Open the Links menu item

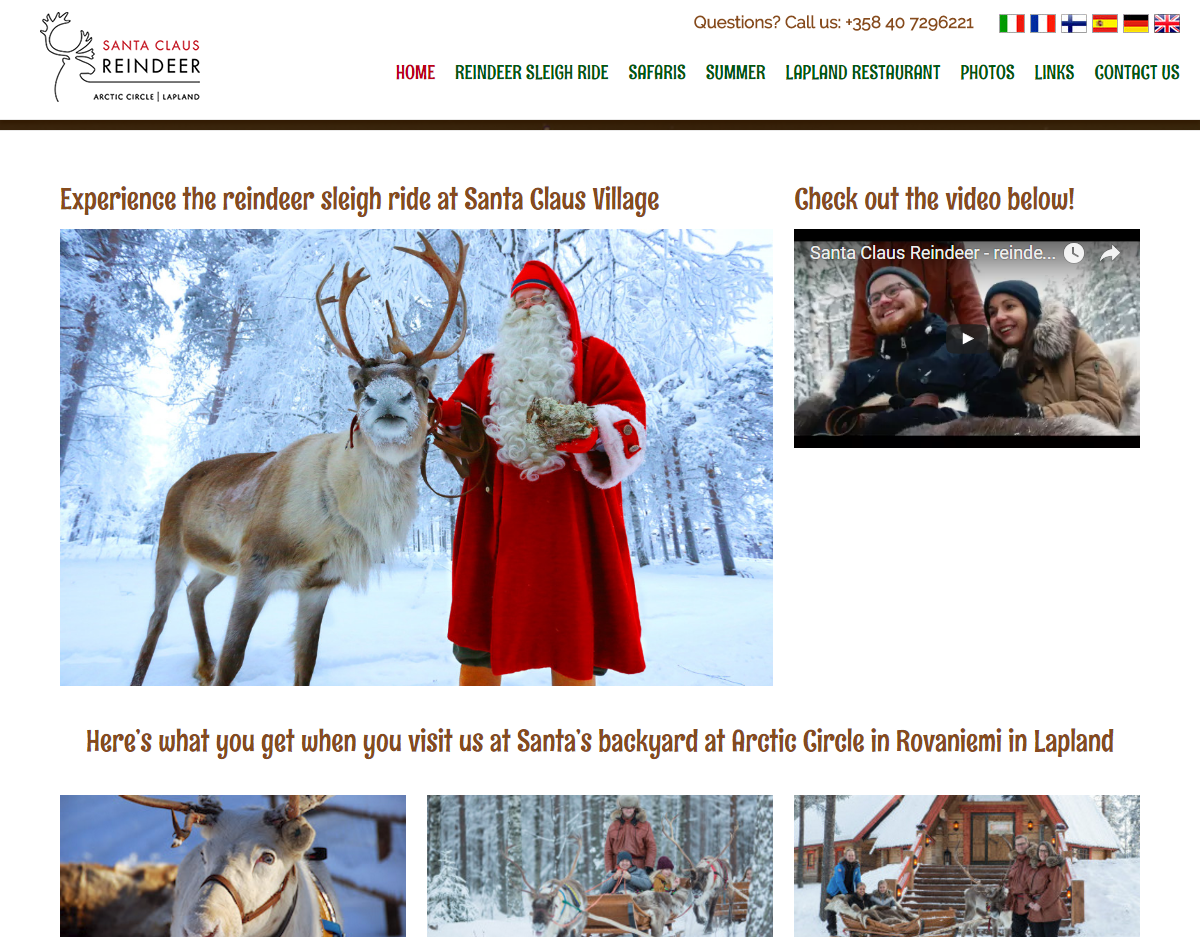pyautogui.click(x=1054, y=72)
